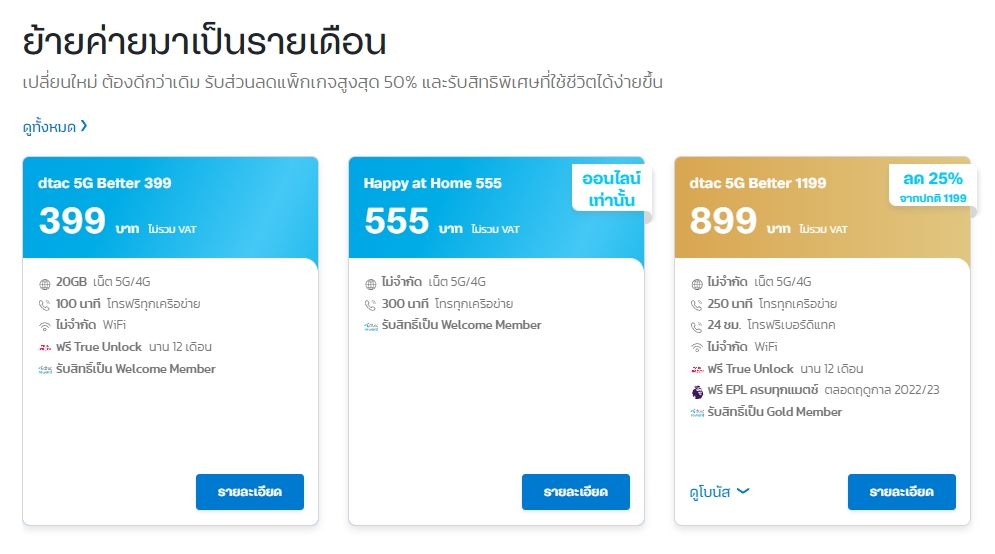Click the phone icon beside 300 นาที
Screen dimensions: 995x554
(371, 305)
